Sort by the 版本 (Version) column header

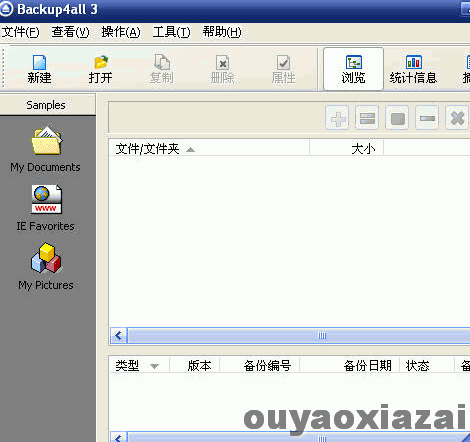pyautogui.click(x=195, y=366)
